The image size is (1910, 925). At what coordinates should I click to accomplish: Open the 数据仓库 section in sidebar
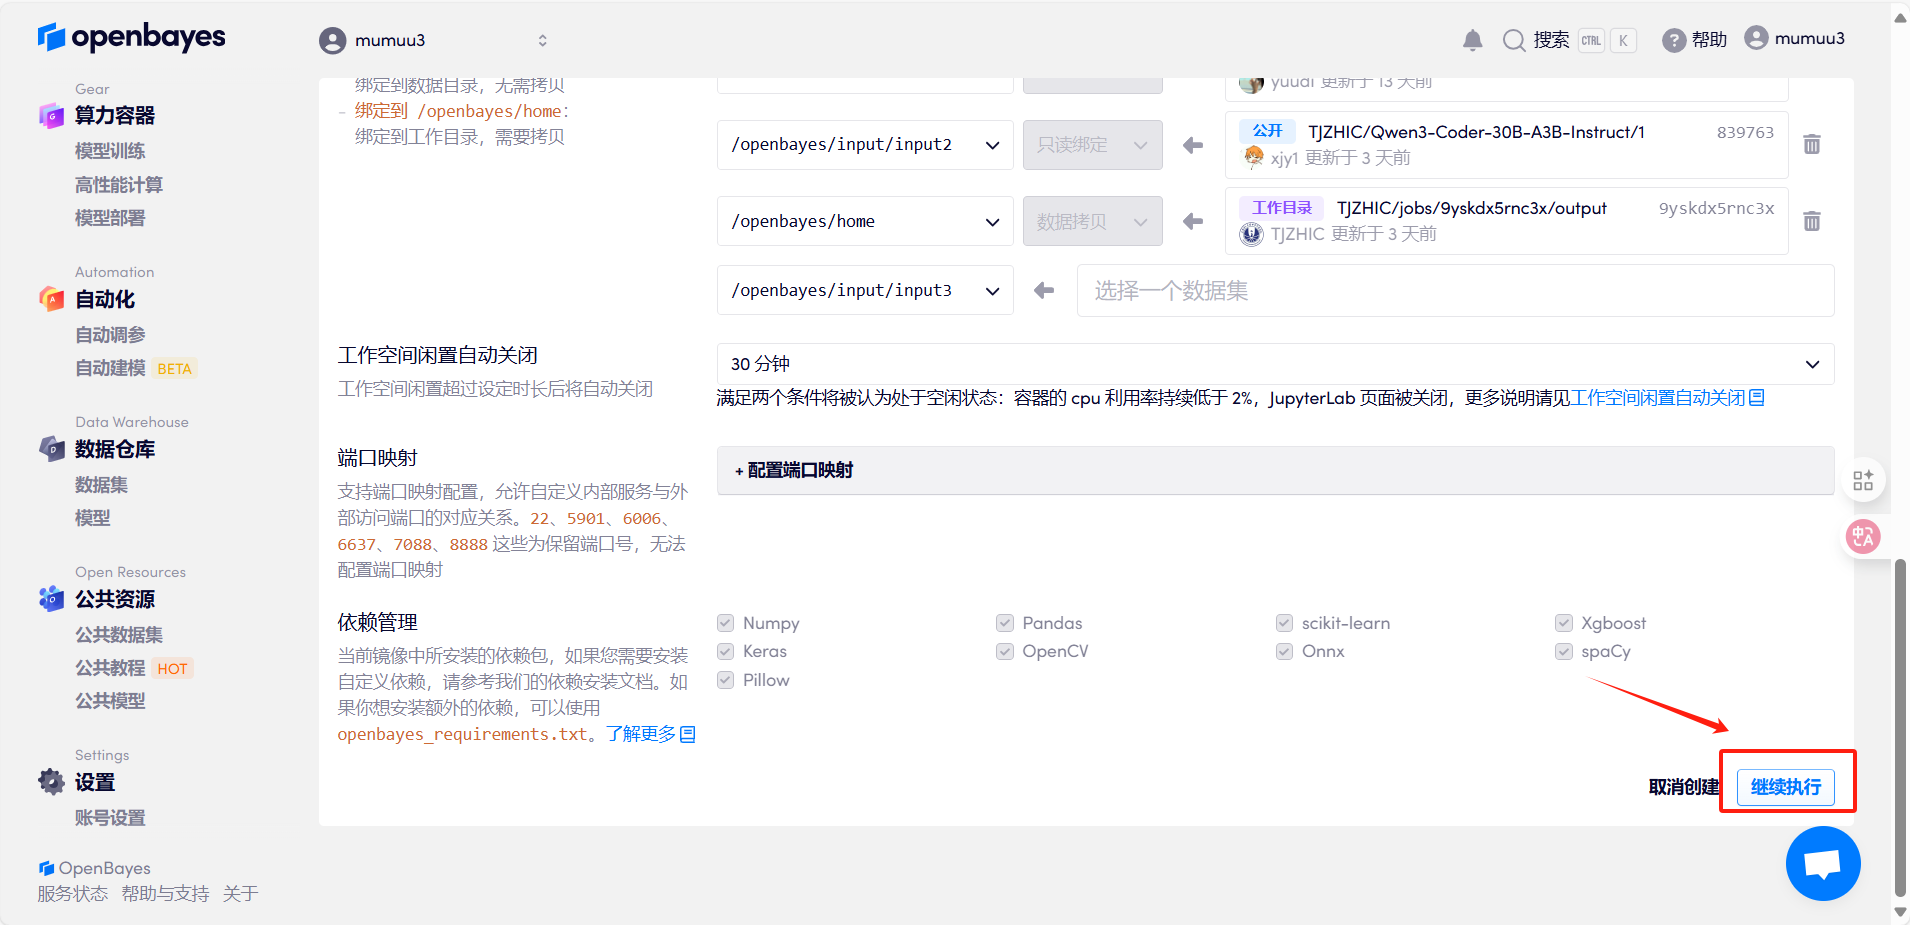point(113,449)
